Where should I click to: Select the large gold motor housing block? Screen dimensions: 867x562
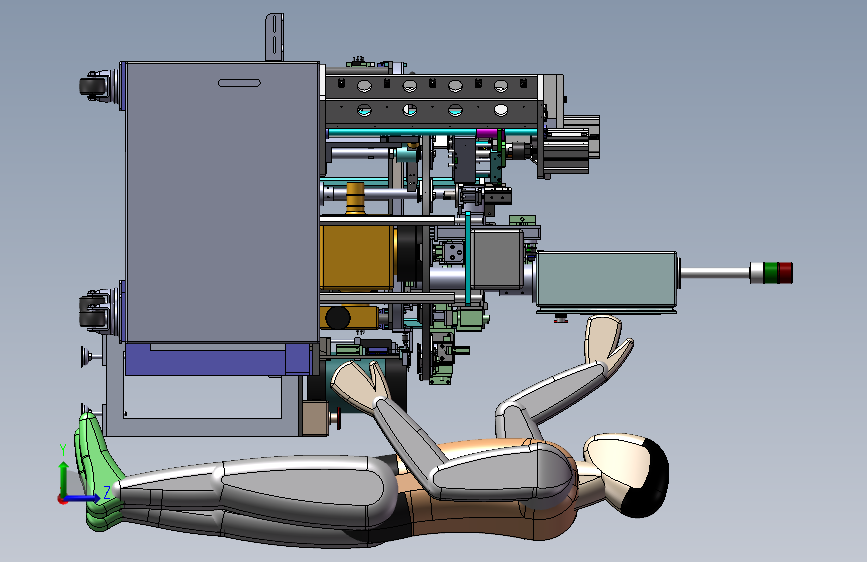click(x=357, y=257)
